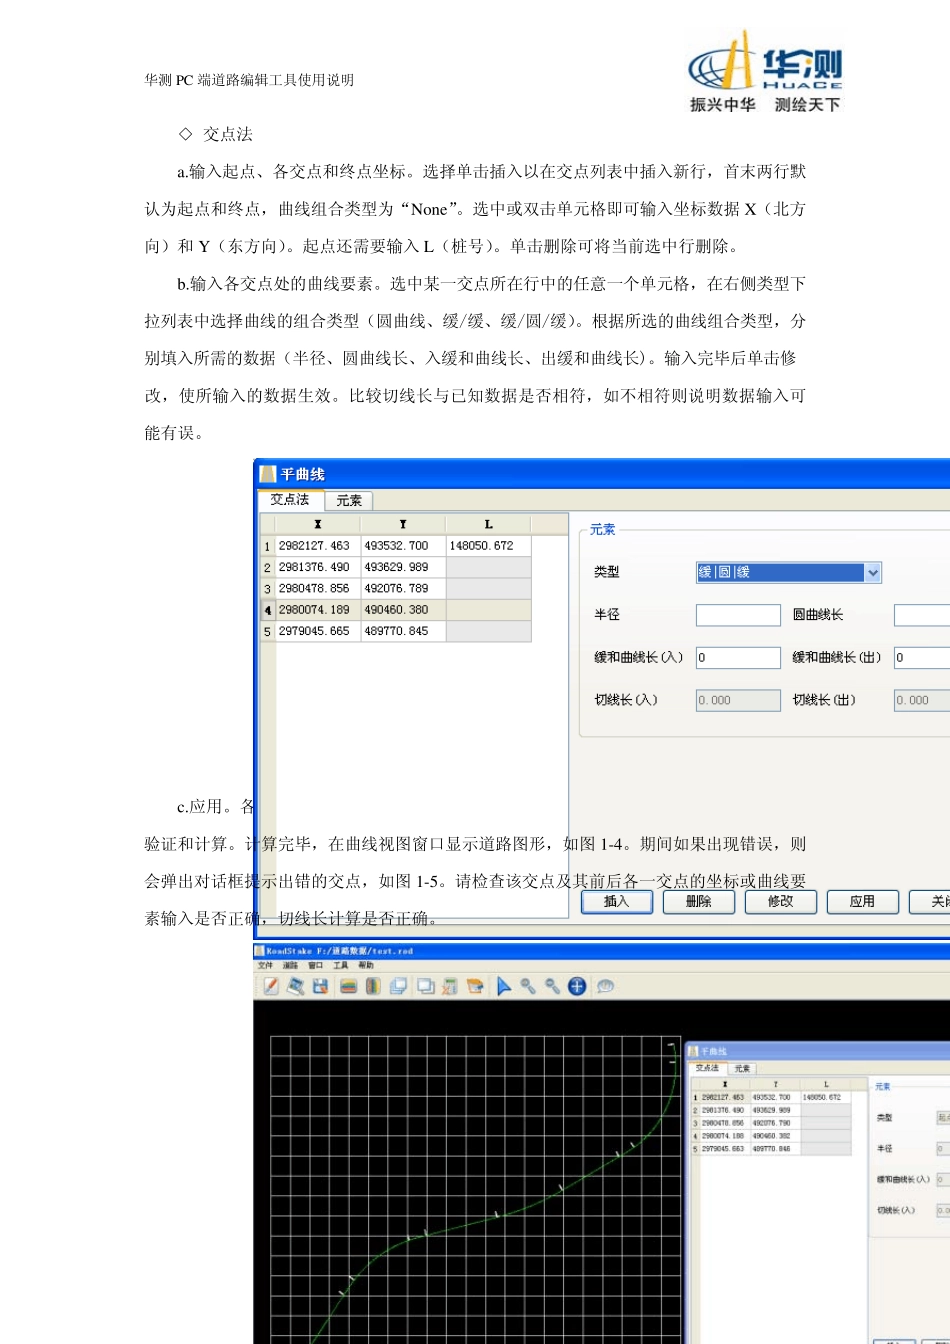This screenshot has width=950, height=1344.
Task: Click the Y column header in standalone 平曲线 dialog
Action: [403, 524]
